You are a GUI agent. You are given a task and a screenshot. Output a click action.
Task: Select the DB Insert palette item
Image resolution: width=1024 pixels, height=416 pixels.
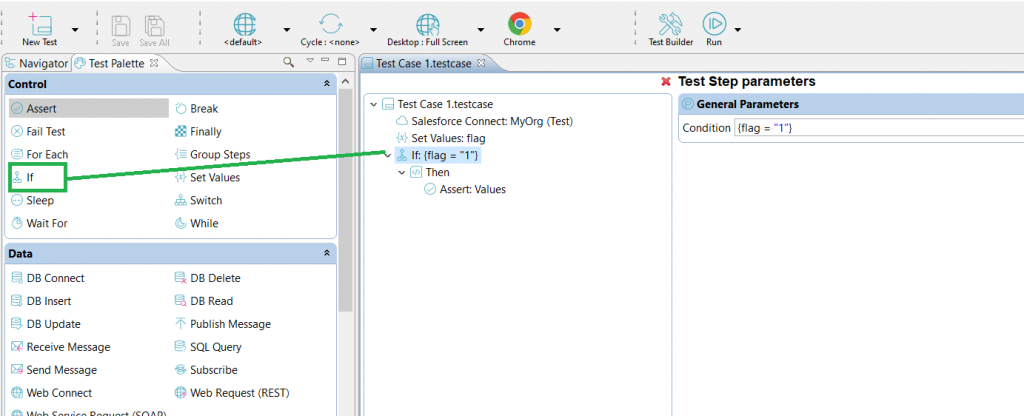point(41,301)
